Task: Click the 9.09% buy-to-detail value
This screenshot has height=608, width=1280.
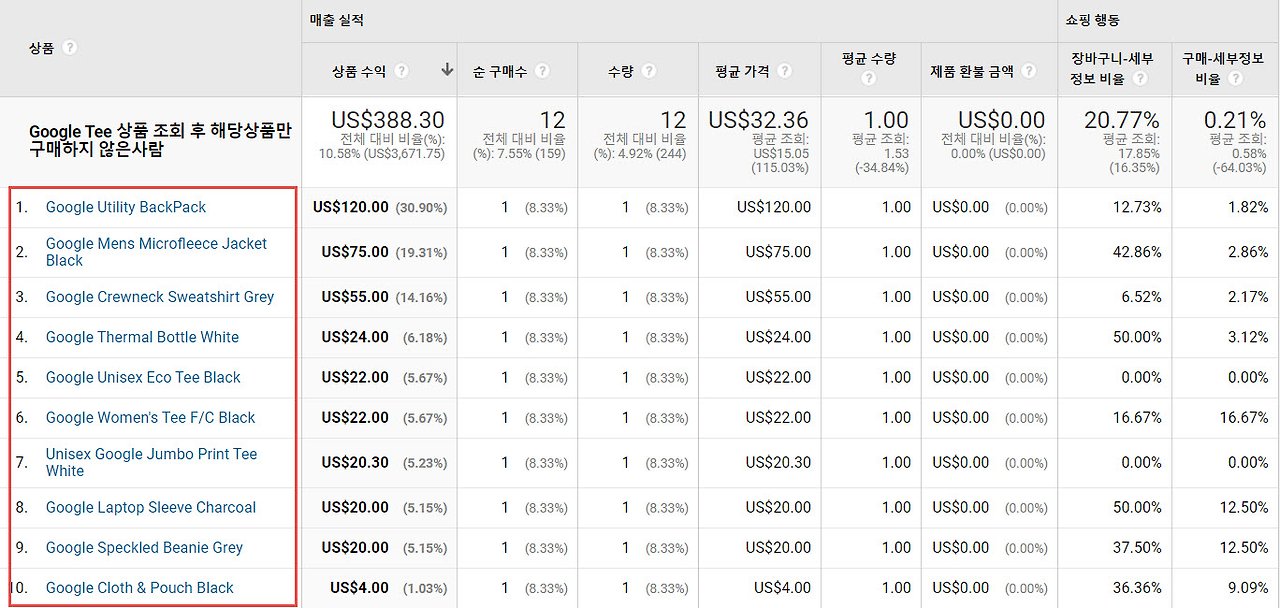Action: point(1248,588)
